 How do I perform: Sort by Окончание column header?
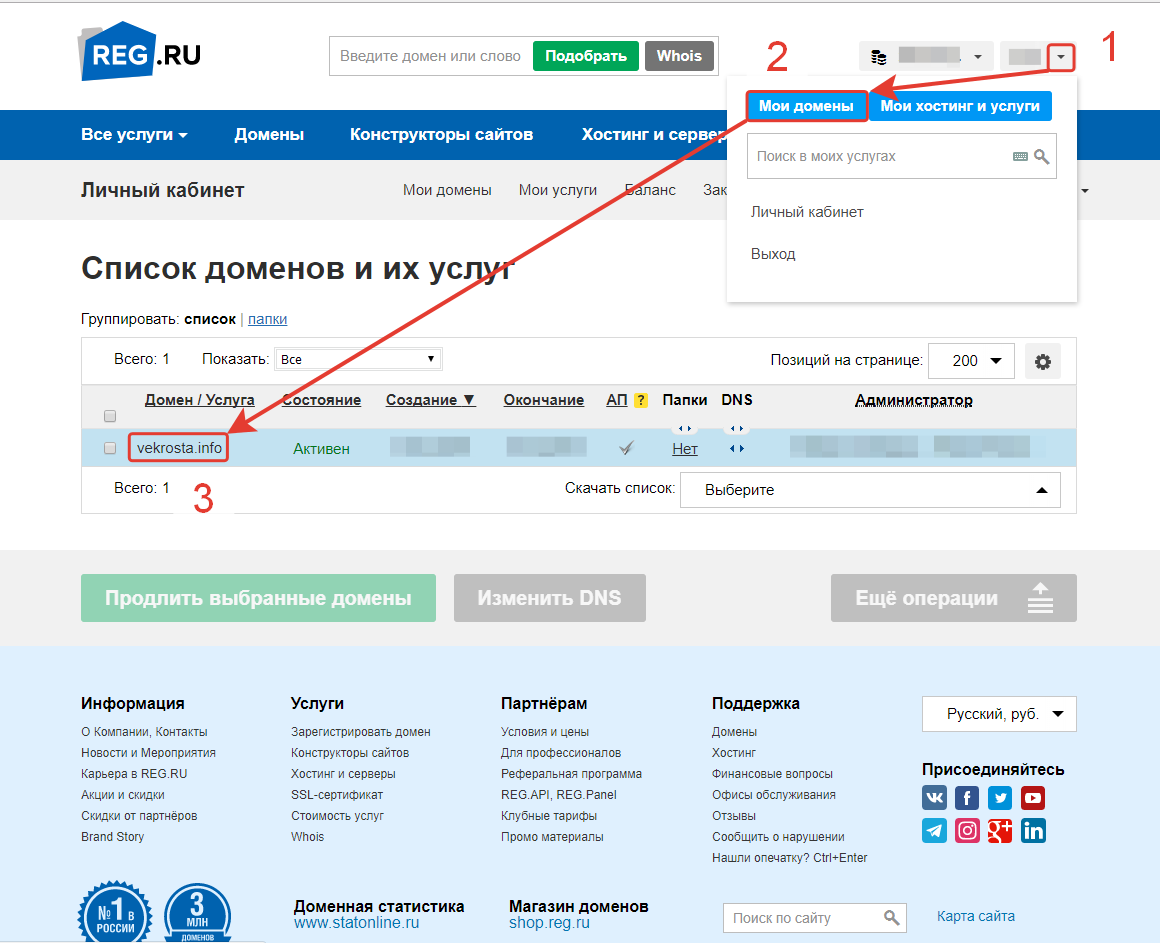point(544,400)
